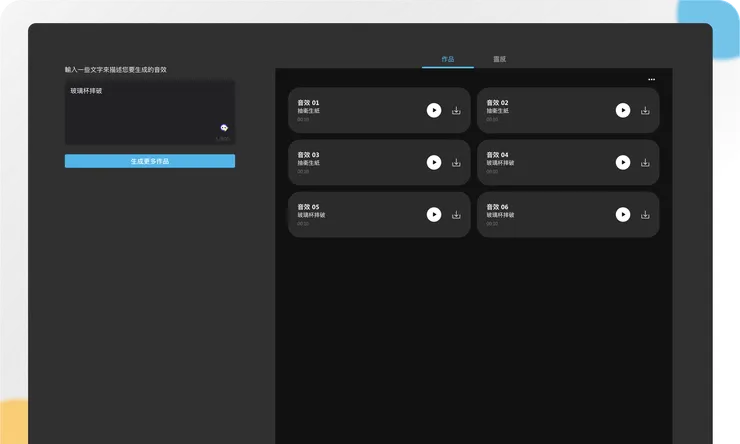Download sound effect 音效 04

pyautogui.click(x=645, y=163)
